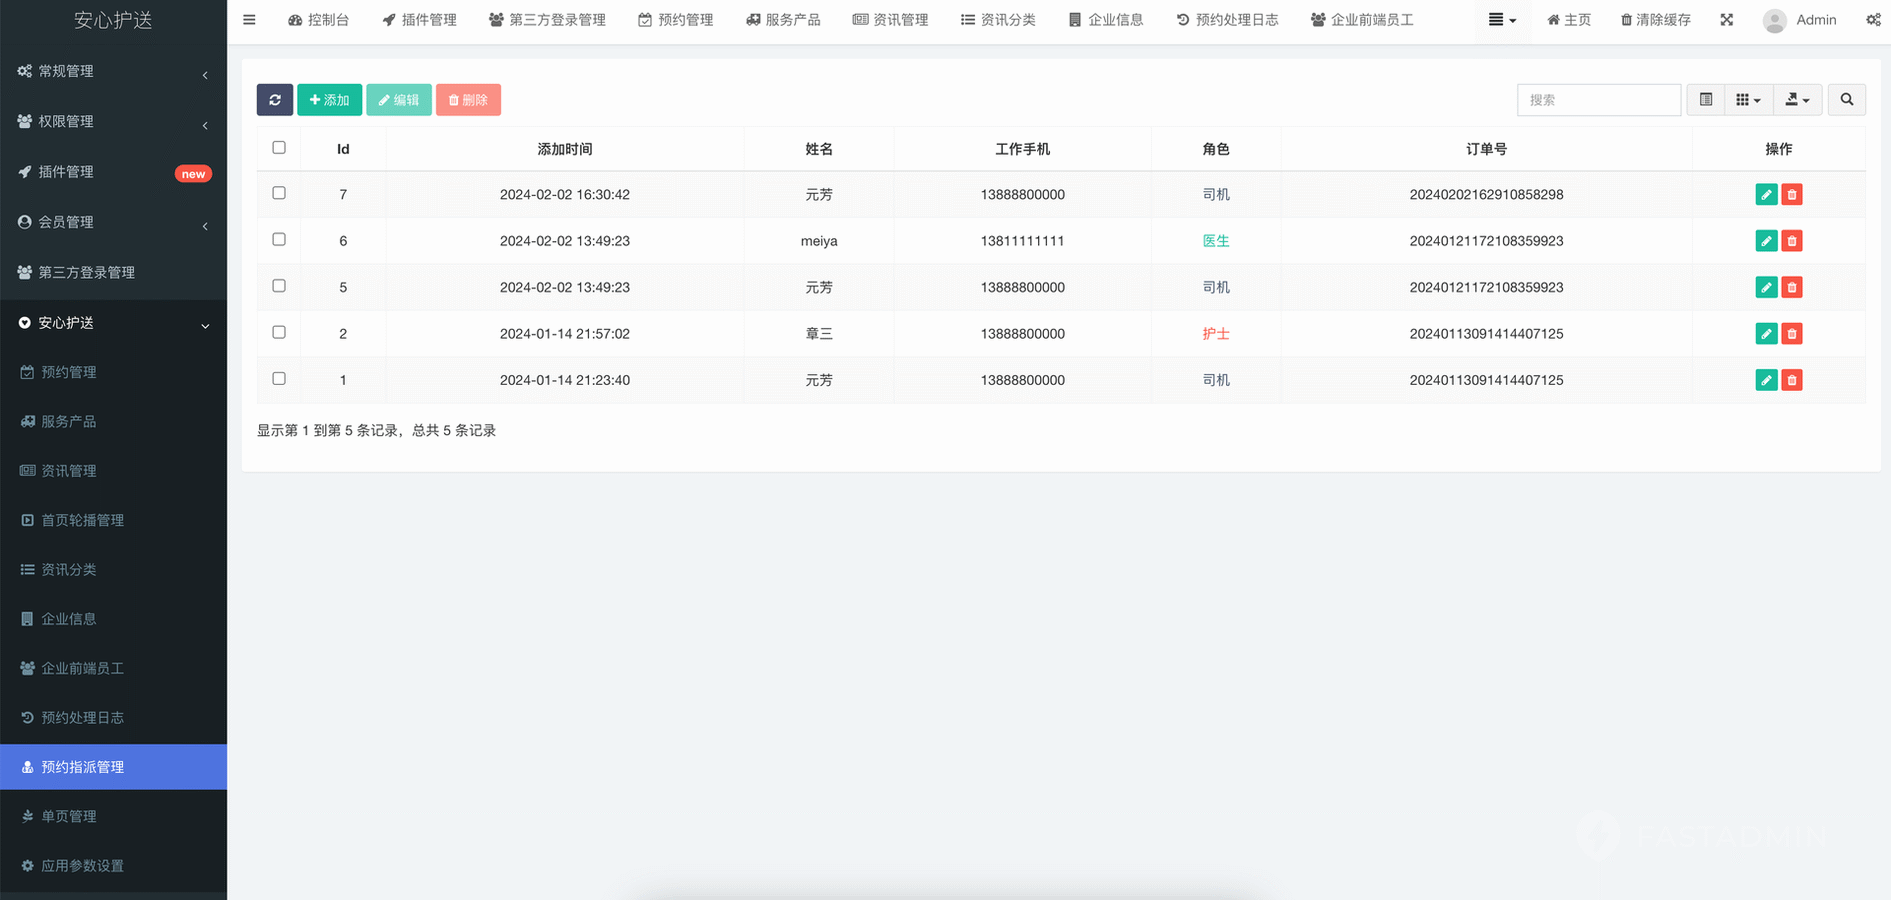The image size is (1891, 900).
Task: Click the edit pencil icon for row Id 7
Action: [1765, 195]
